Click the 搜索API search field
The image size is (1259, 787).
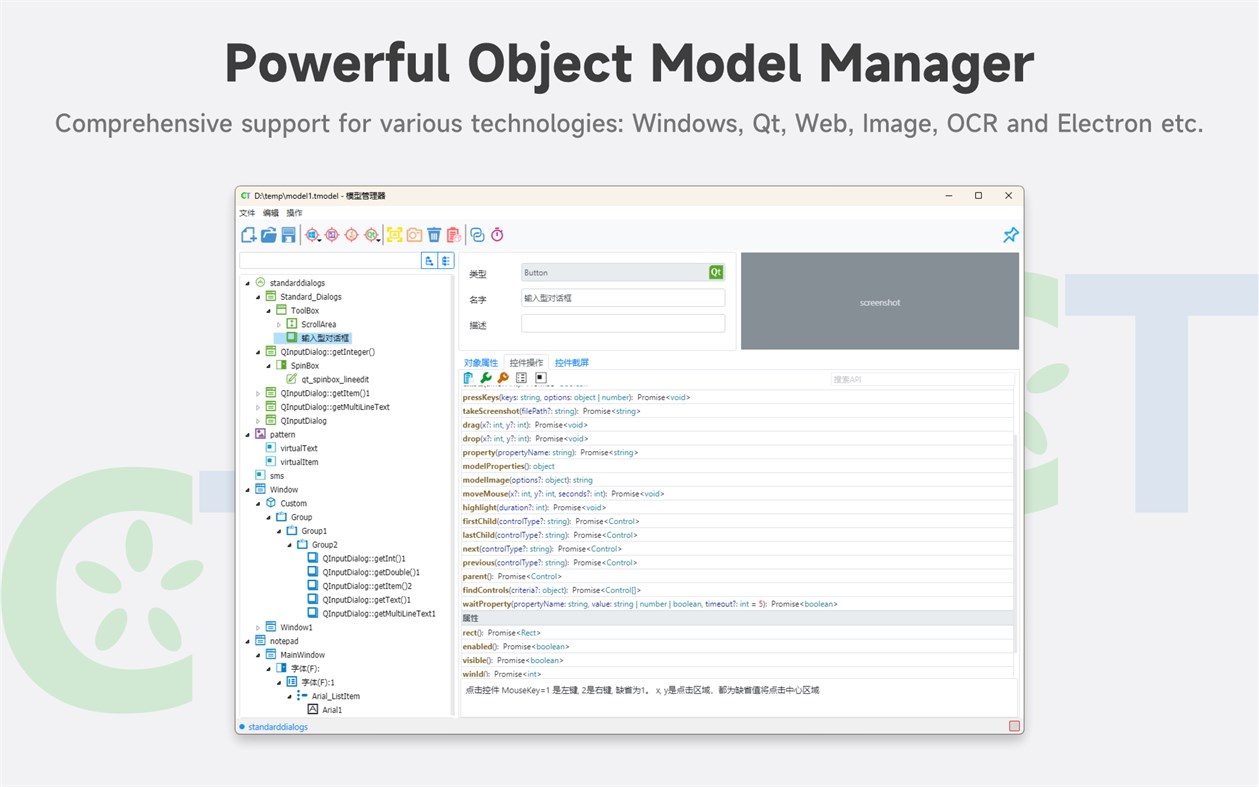921,379
